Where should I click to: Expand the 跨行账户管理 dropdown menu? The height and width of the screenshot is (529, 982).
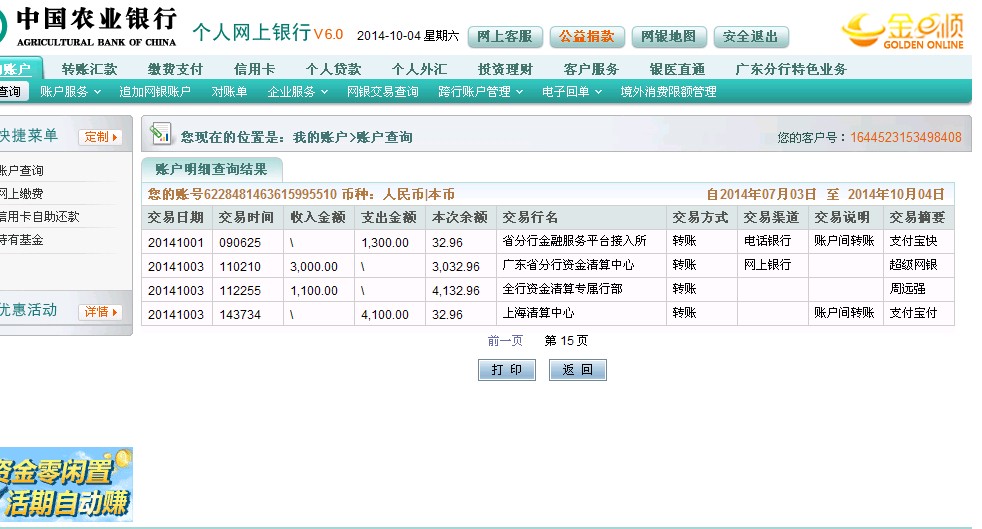[x=480, y=92]
